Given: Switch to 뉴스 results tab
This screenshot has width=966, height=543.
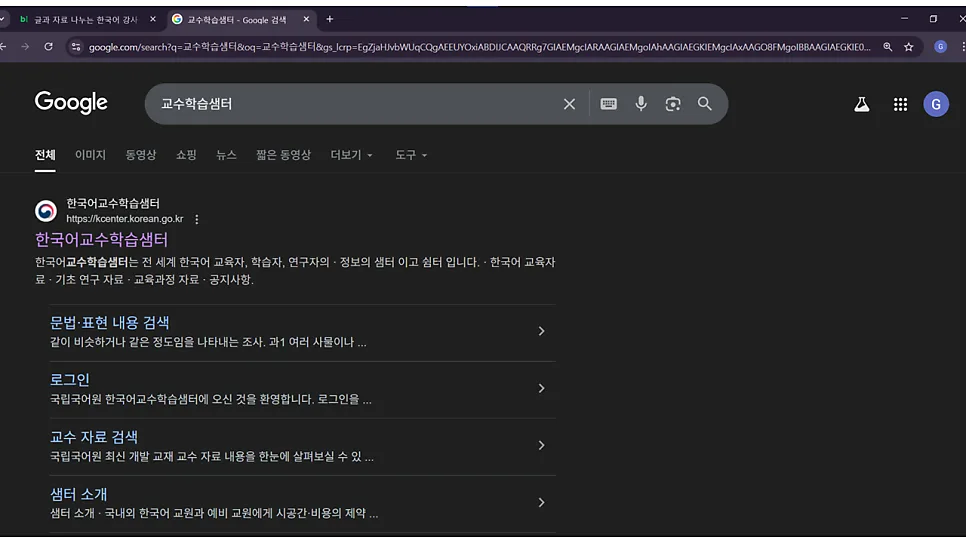Looking at the screenshot, I should point(226,155).
